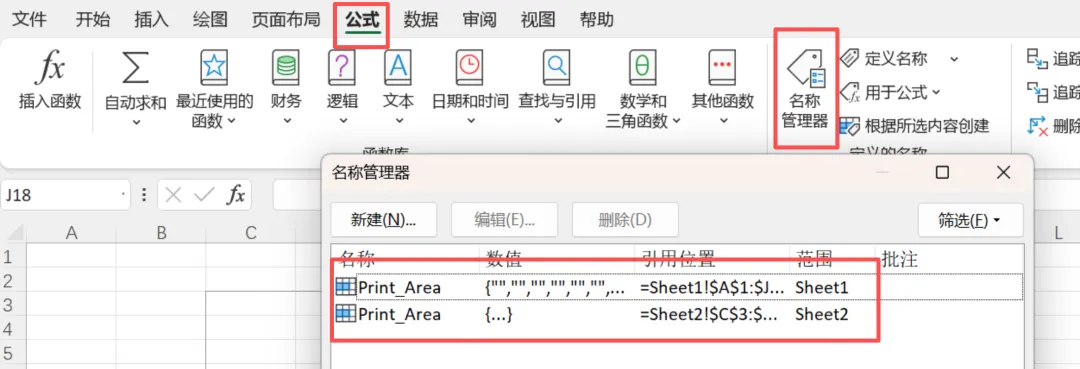
Task: Open the Name Manager (名称管理器) icon
Action: 806,69
